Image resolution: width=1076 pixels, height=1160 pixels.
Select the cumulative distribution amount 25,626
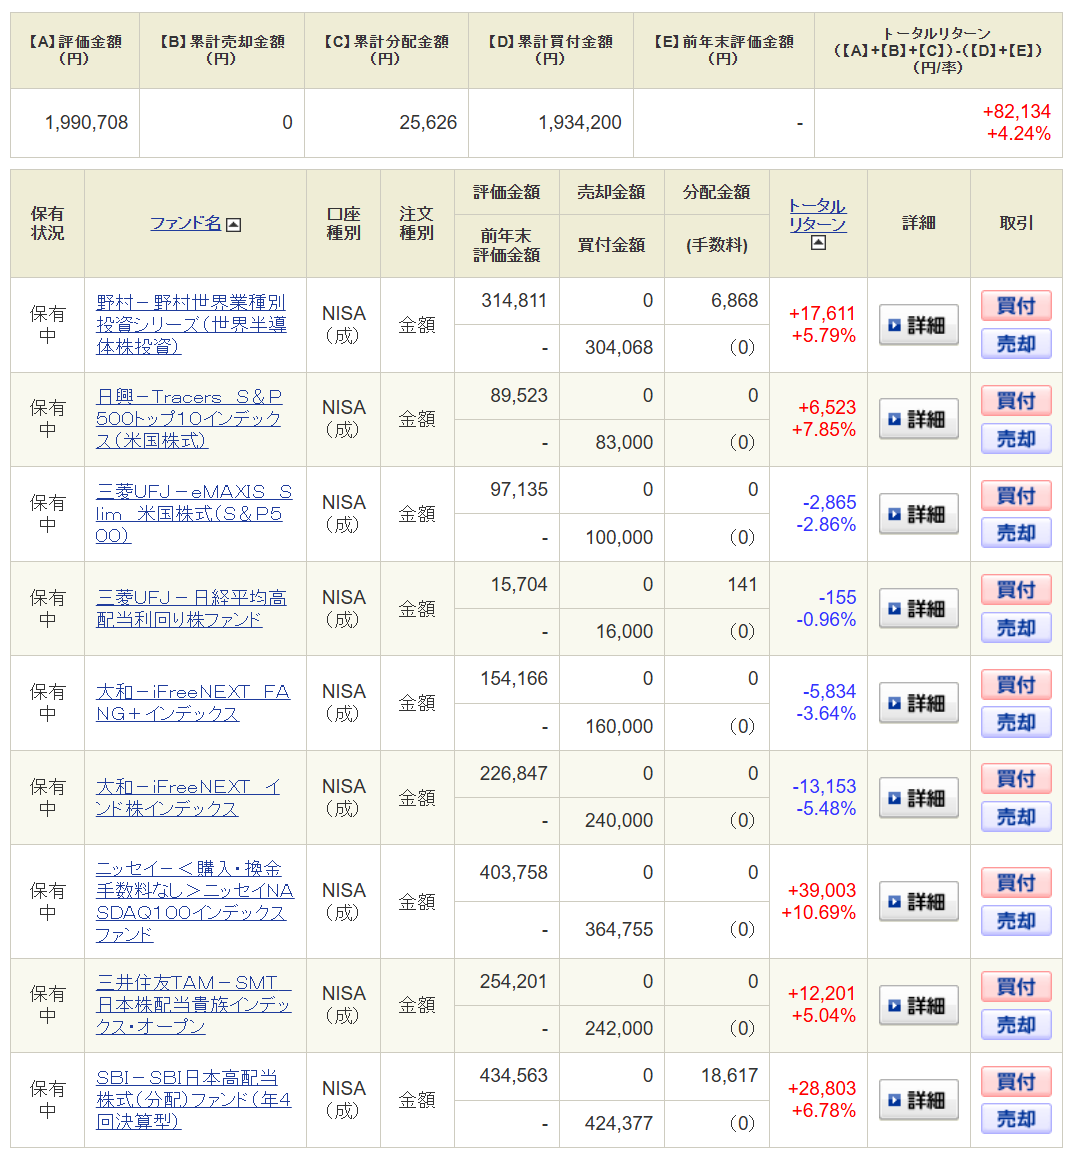click(428, 122)
